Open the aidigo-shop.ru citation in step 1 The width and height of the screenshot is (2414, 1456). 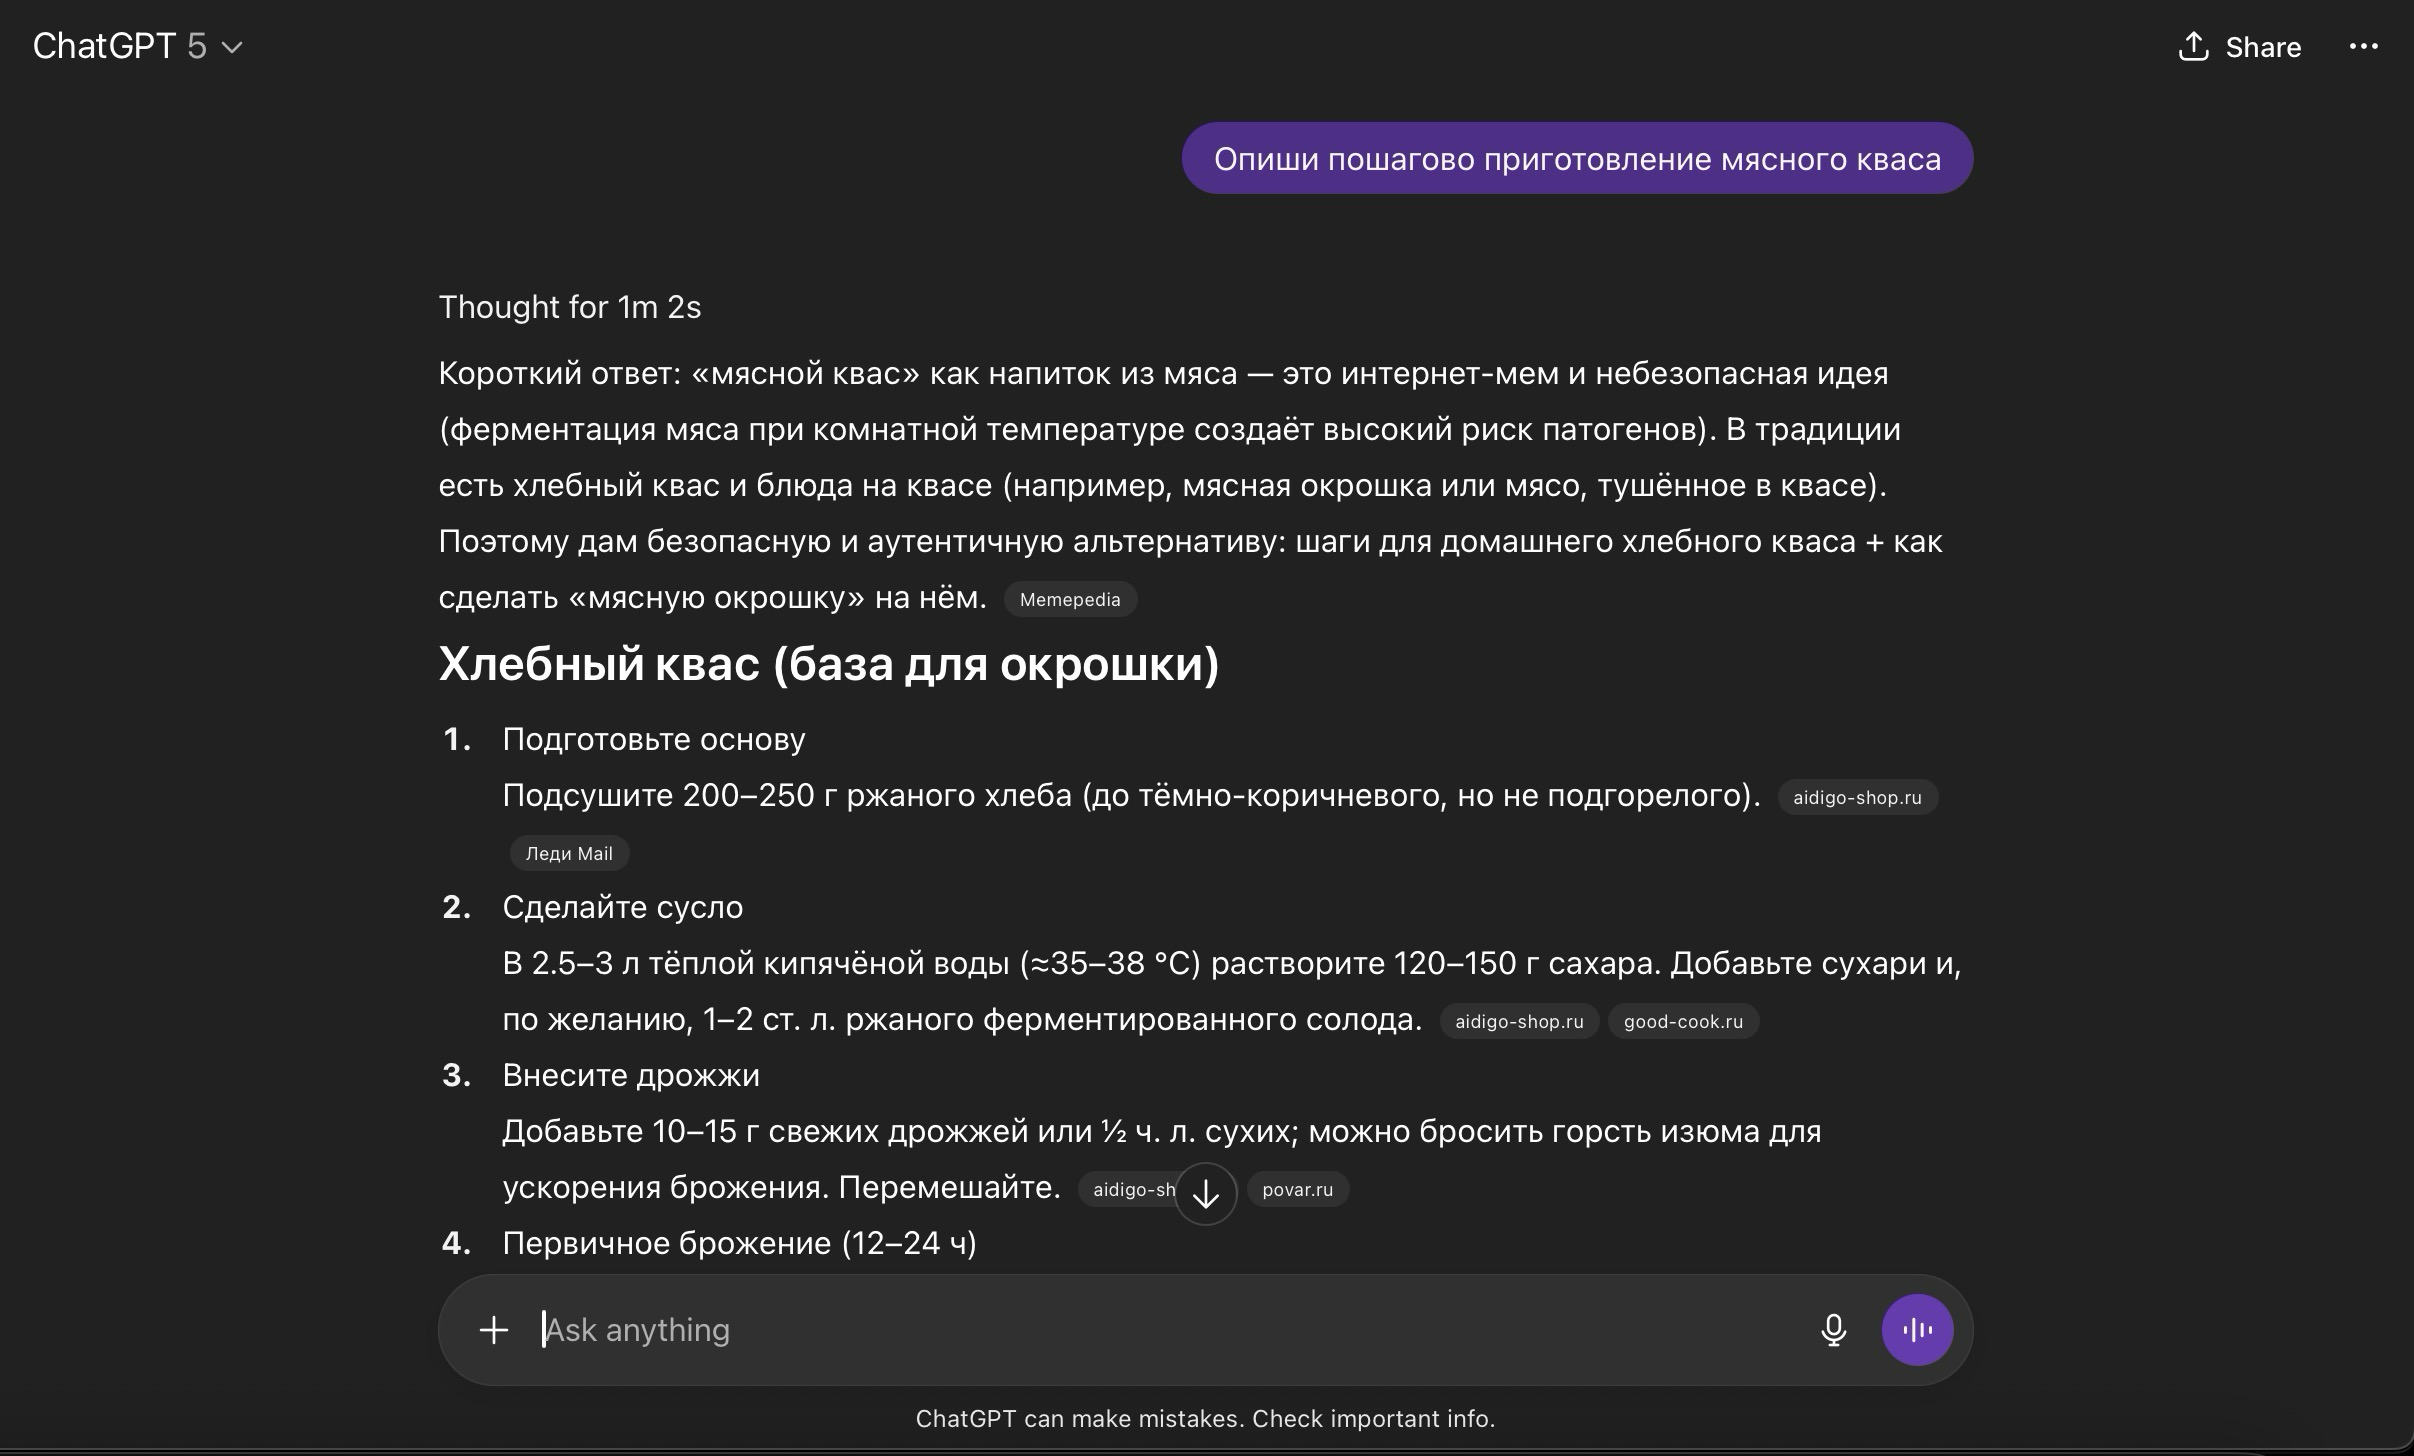[x=1856, y=797]
